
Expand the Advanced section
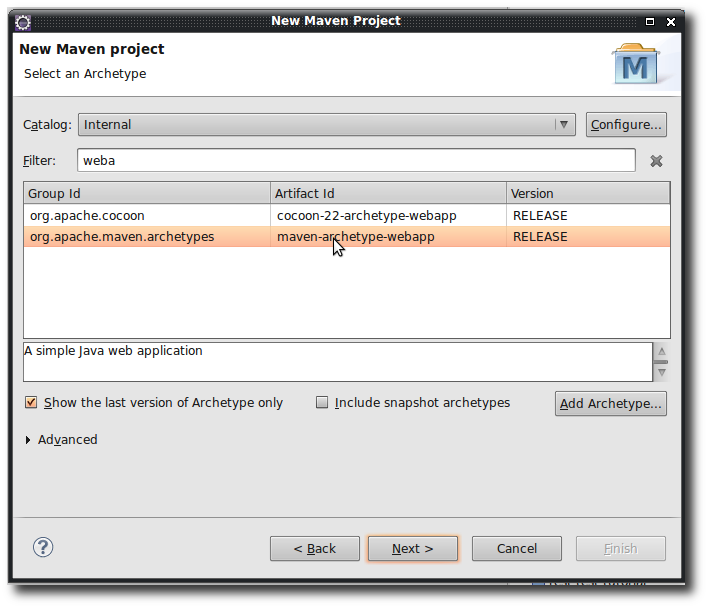(28, 440)
